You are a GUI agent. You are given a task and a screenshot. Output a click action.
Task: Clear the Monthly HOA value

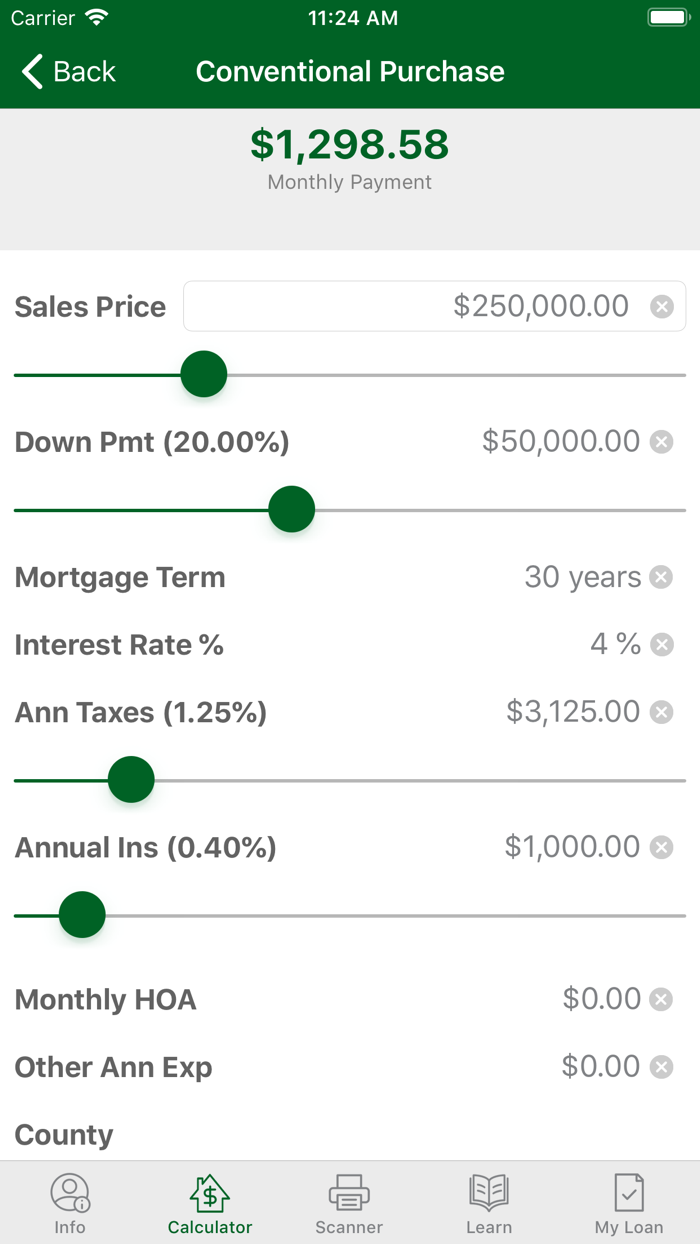660,999
